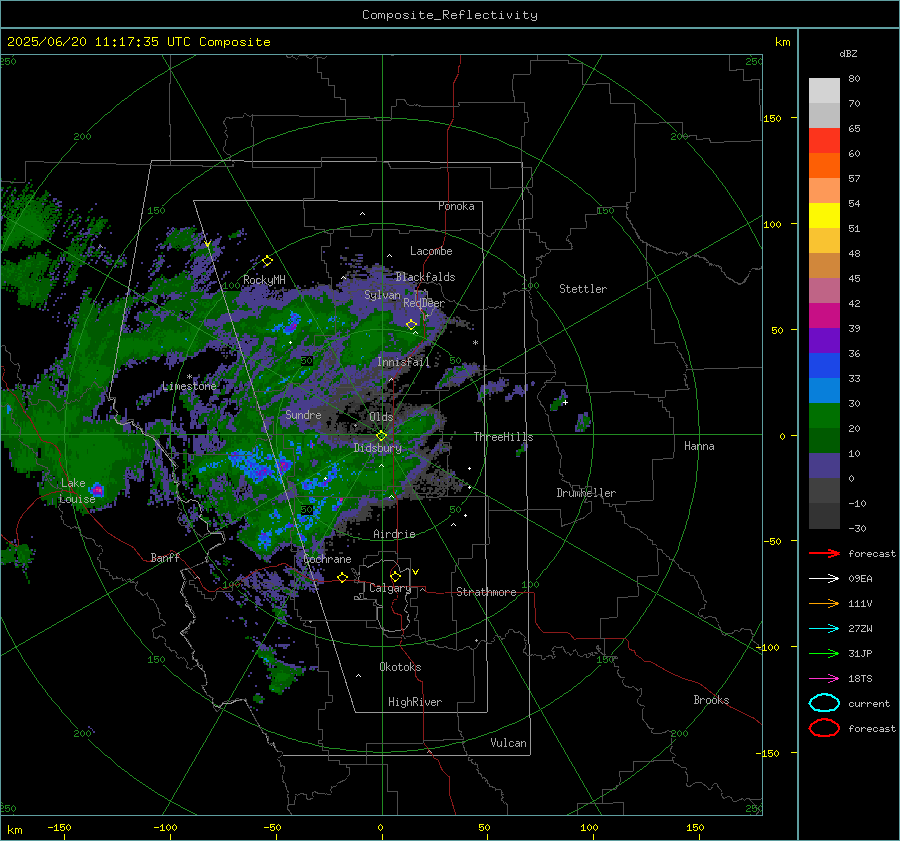Screen dimensions: 900x841
Task: Click the dBZ heading above color scale
Action: (848, 54)
